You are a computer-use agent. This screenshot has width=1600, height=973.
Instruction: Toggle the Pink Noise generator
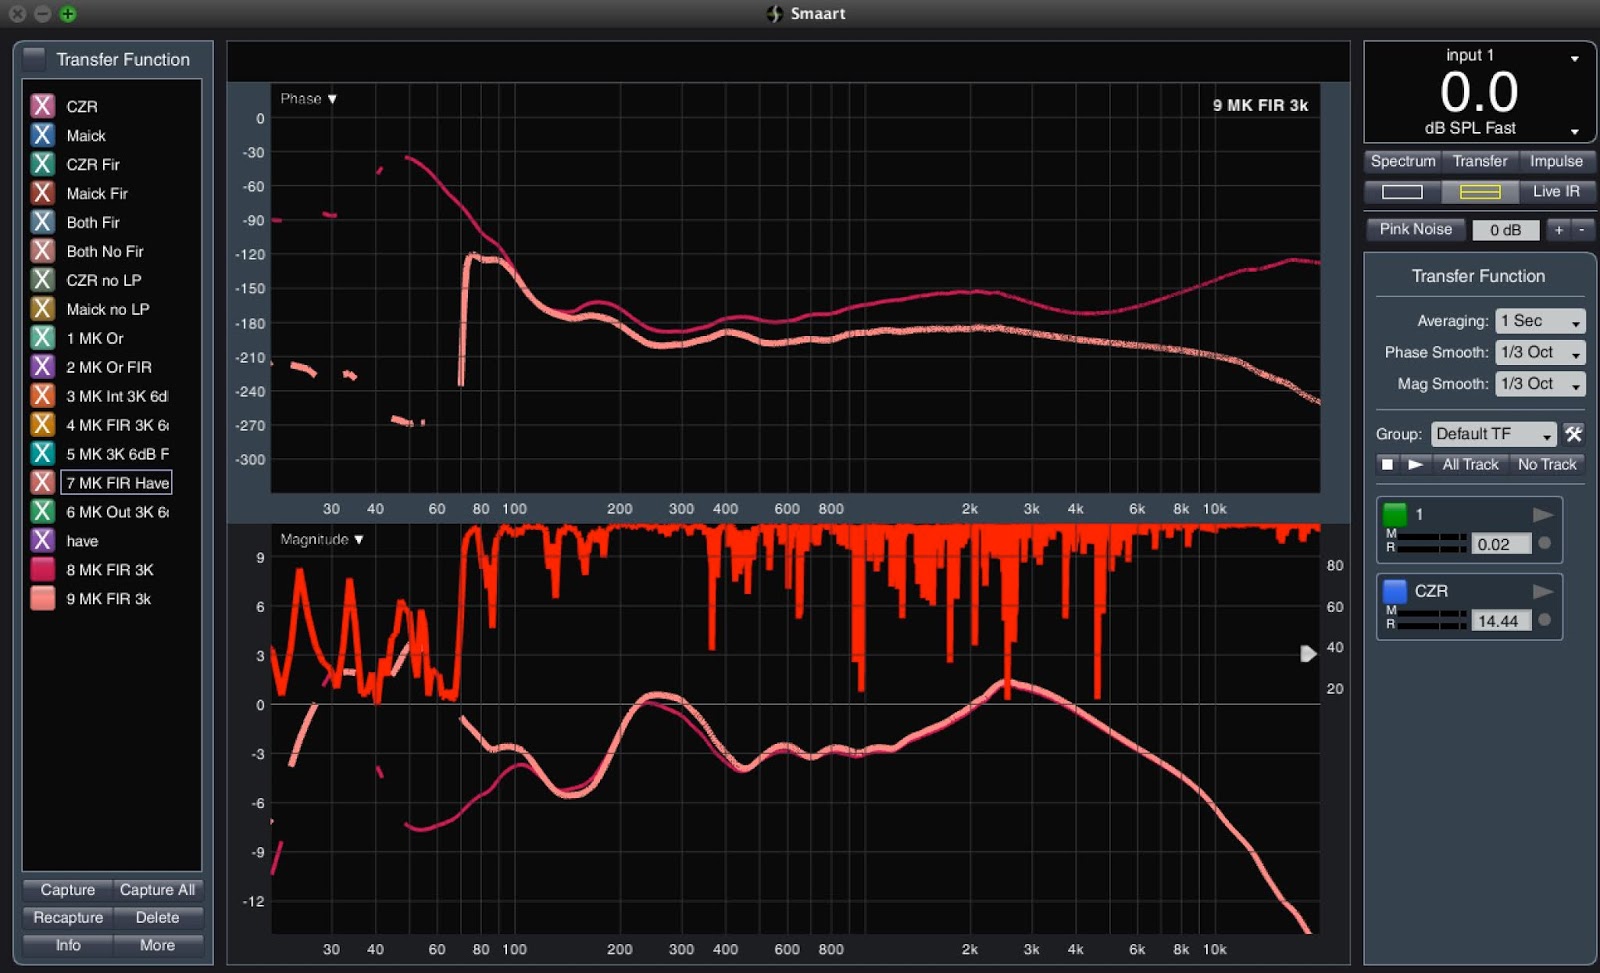tap(1415, 230)
